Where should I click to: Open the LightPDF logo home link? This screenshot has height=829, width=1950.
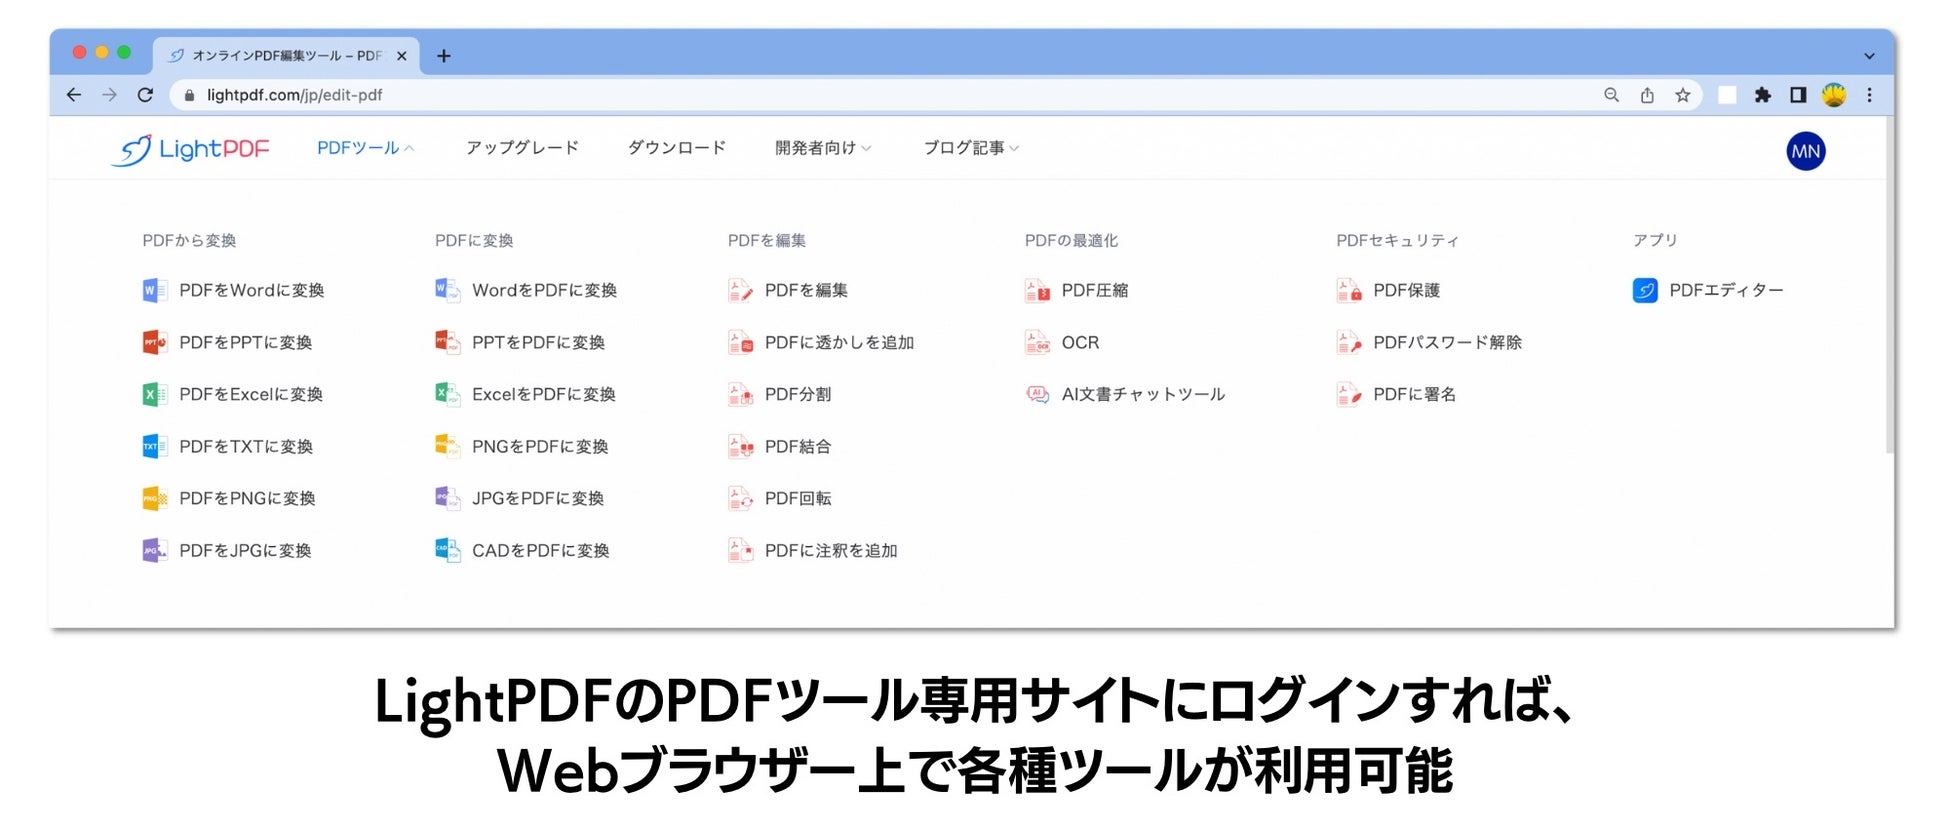190,149
